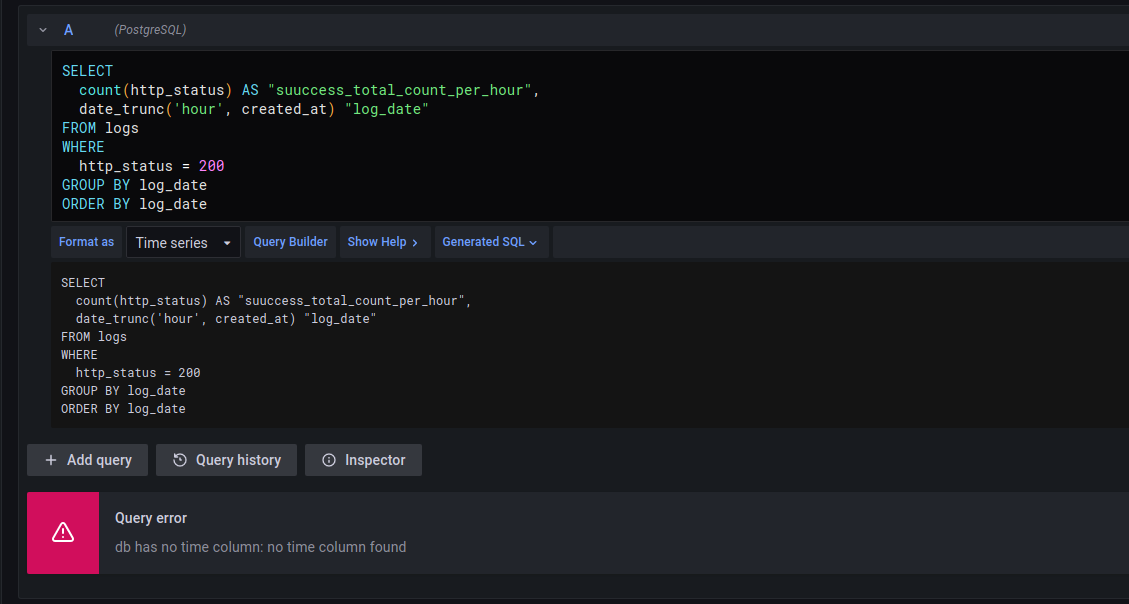Open the Time series format dropdown

pyautogui.click(x=184, y=243)
